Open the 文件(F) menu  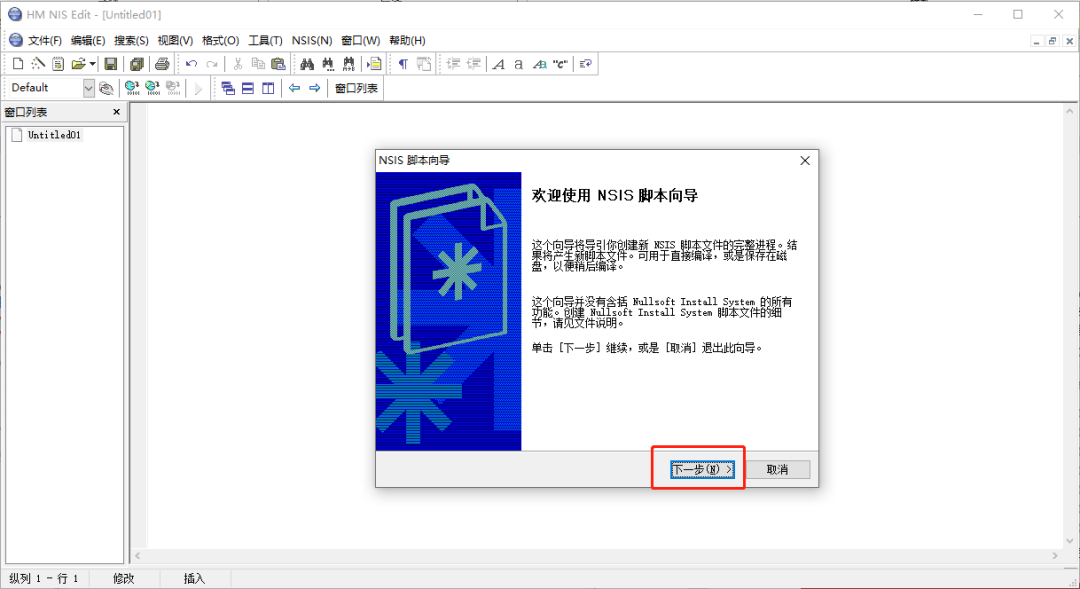pos(45,40)
